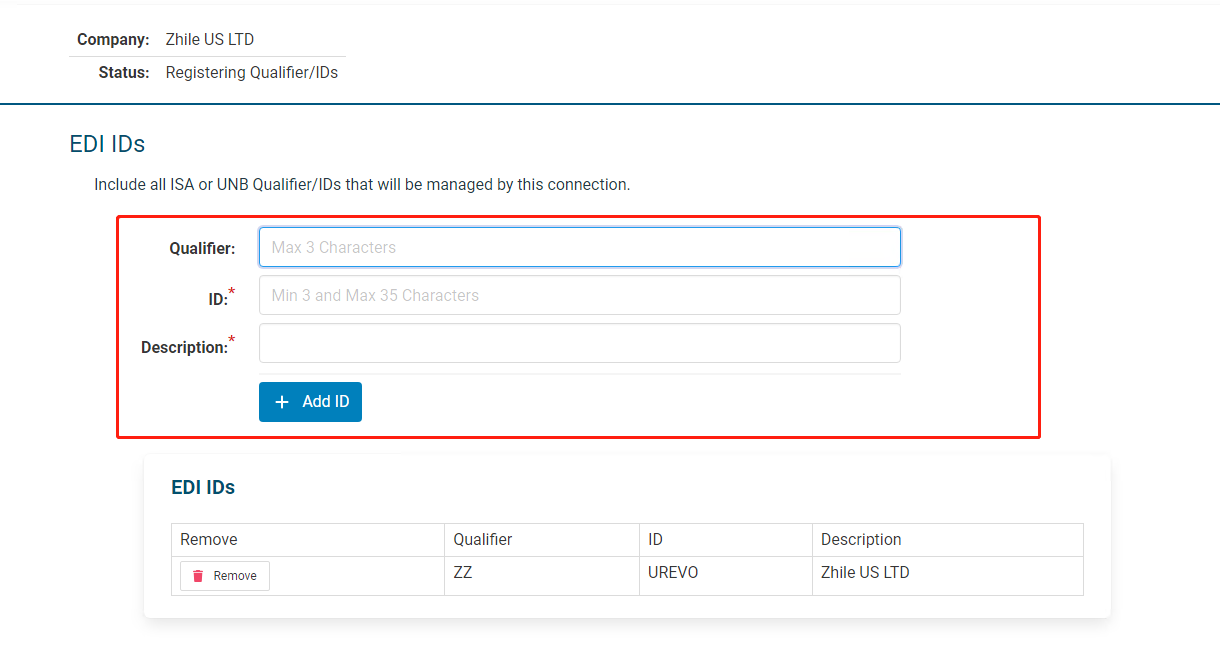Select the ID column header in table
Screen dimensions: 1220x653
[656, 539]
